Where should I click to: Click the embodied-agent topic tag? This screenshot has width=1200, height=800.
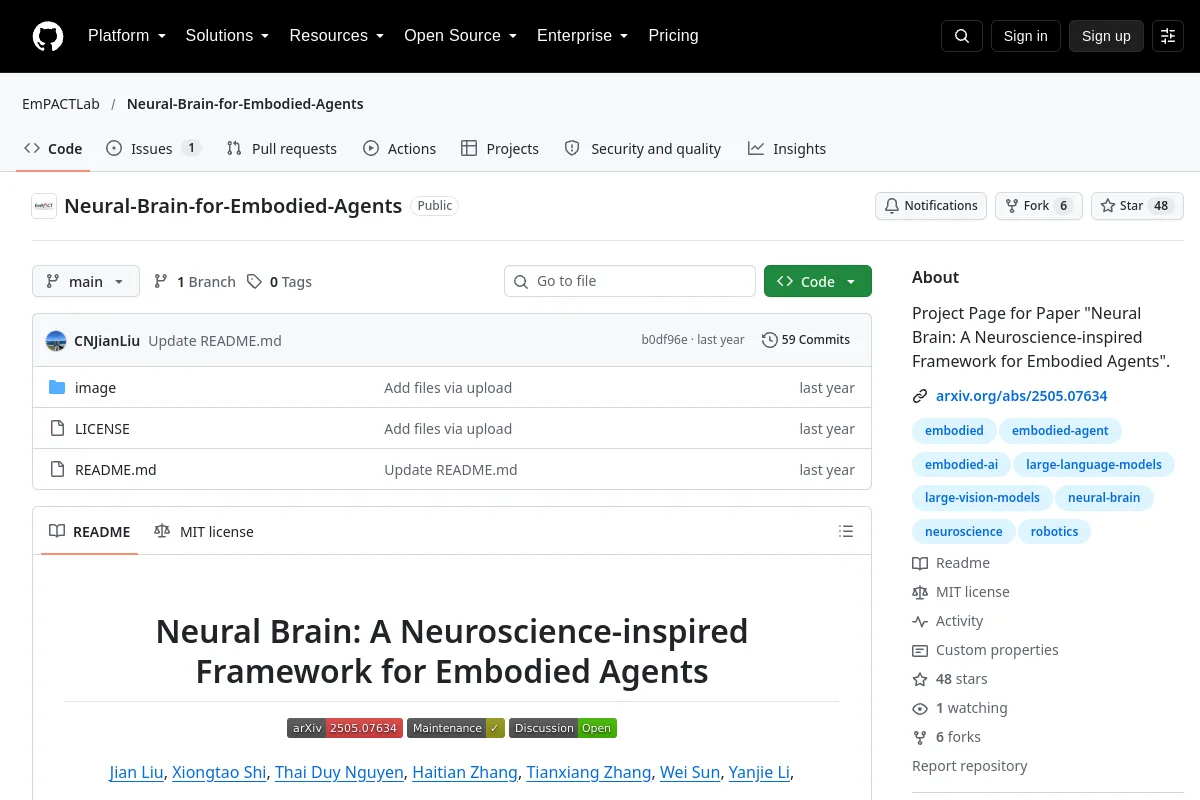click(1060, 431)
